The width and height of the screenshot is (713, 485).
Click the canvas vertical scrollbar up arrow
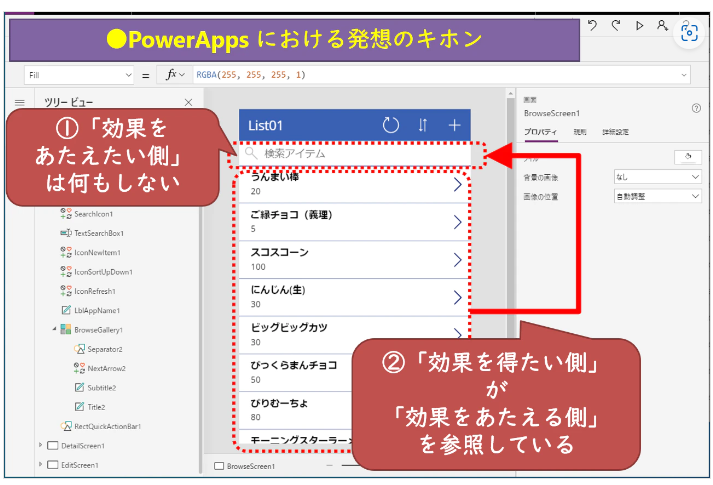click(x=510, y=93)
